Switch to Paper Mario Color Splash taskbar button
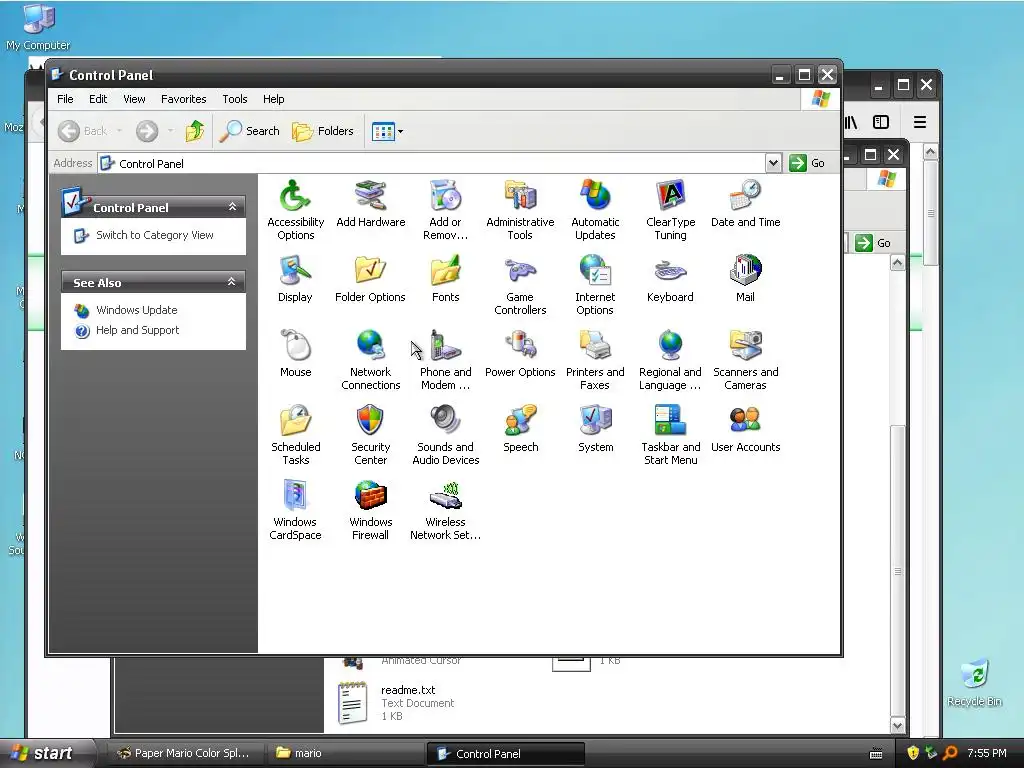 click(x=185, y=753)
